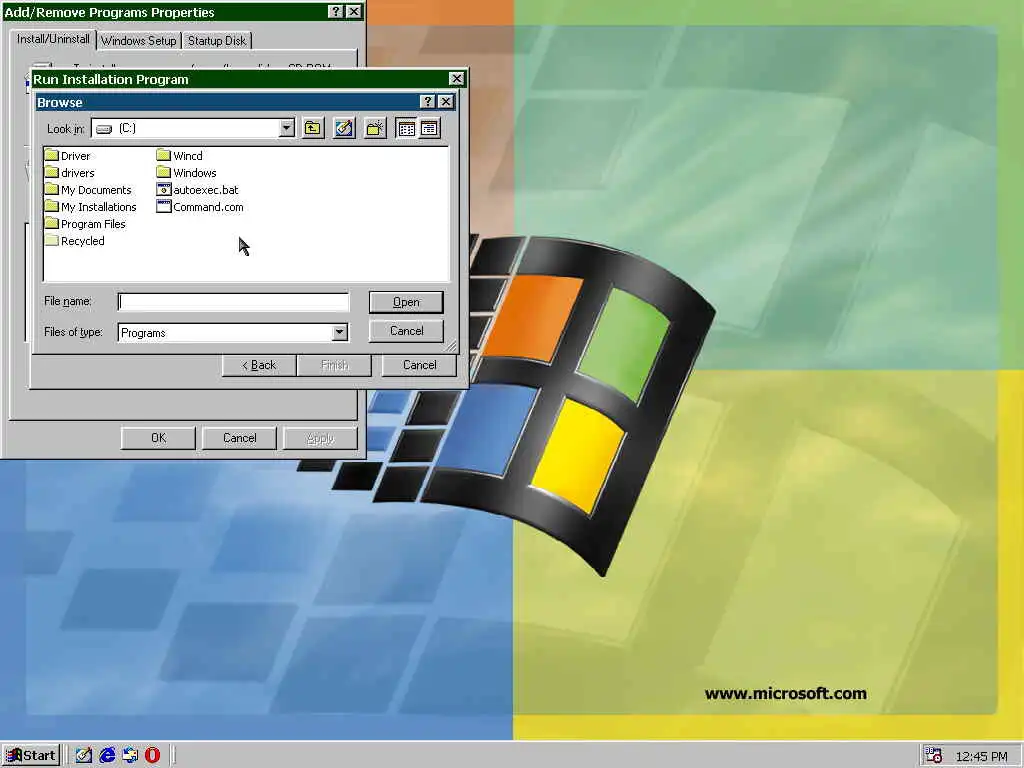Click OK in Add/Remove Programs Properties
The width and height of the screenshot is (1024, 768).
(159, 438)
